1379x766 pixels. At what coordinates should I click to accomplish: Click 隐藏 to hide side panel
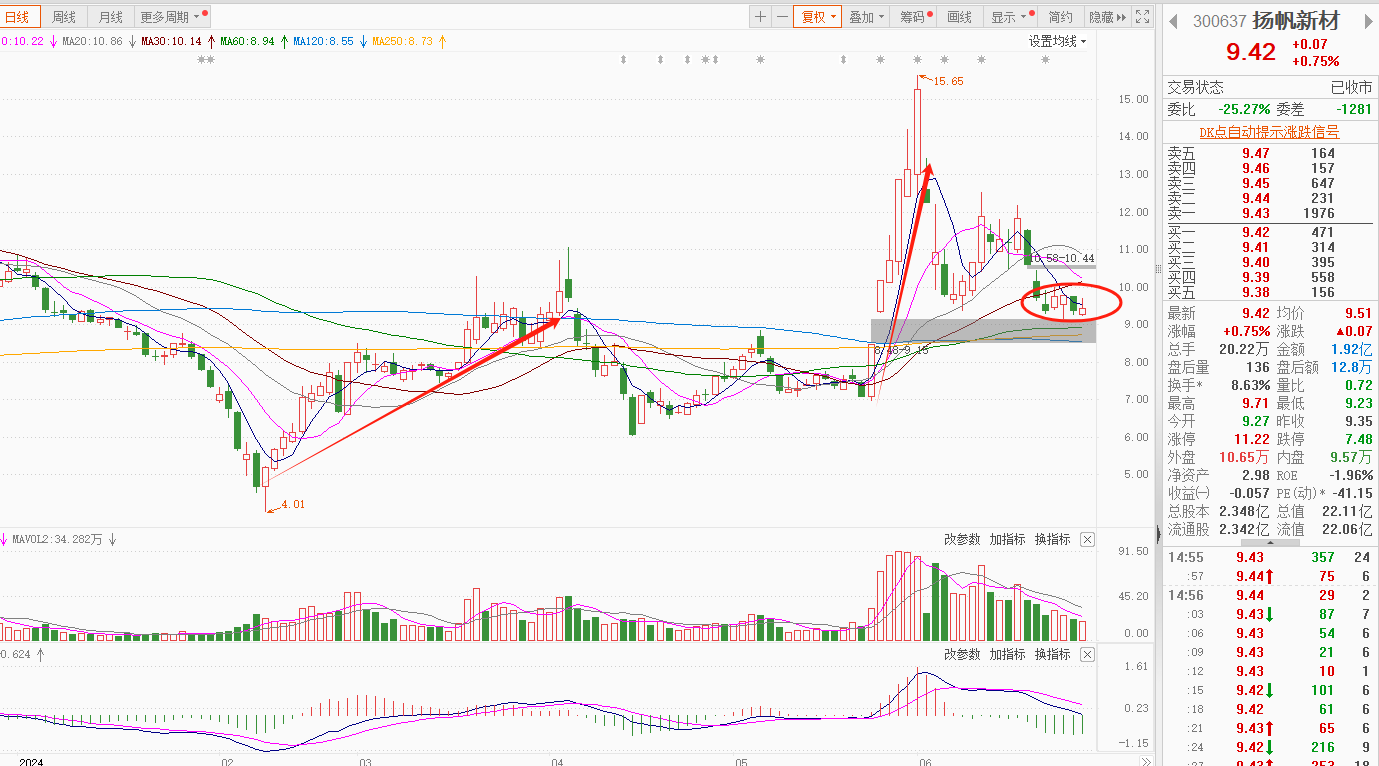1108,17
